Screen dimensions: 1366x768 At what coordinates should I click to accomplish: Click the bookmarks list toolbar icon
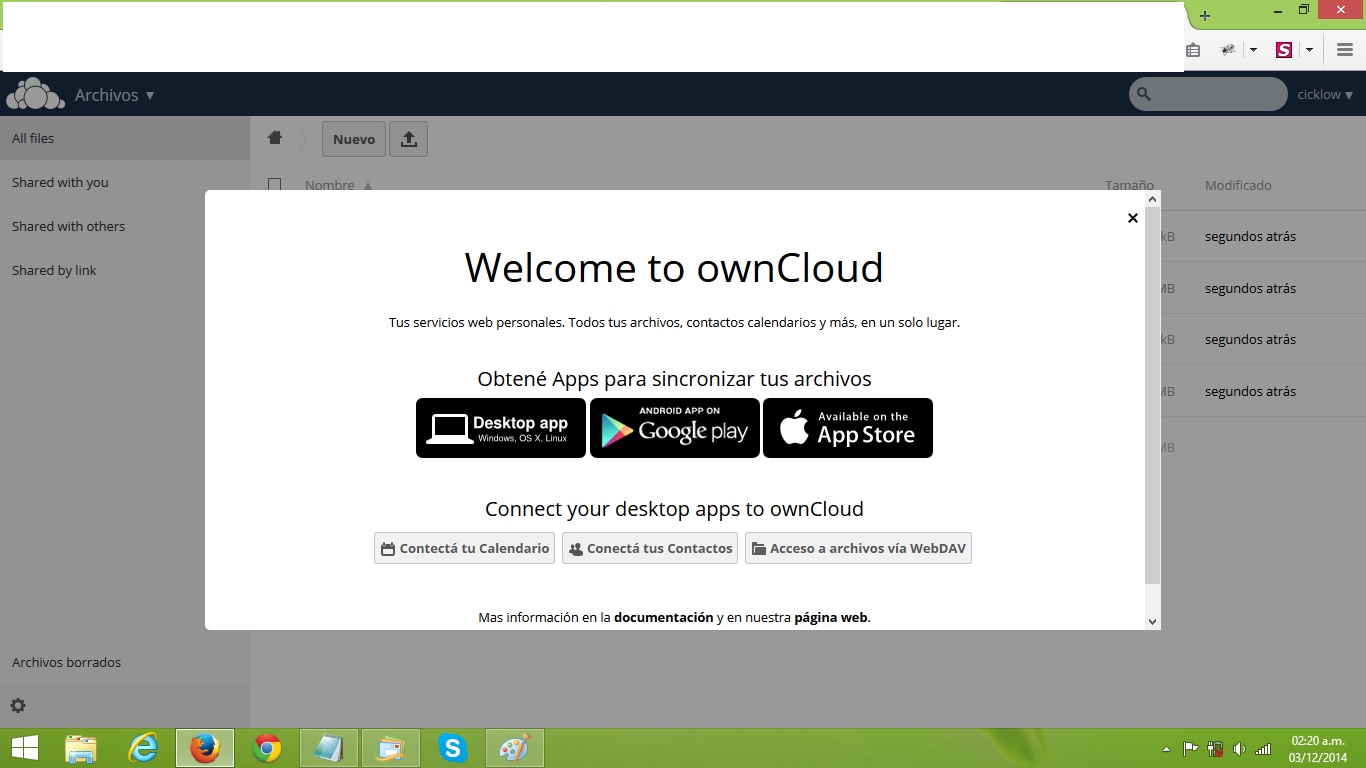pos(1193,50)
